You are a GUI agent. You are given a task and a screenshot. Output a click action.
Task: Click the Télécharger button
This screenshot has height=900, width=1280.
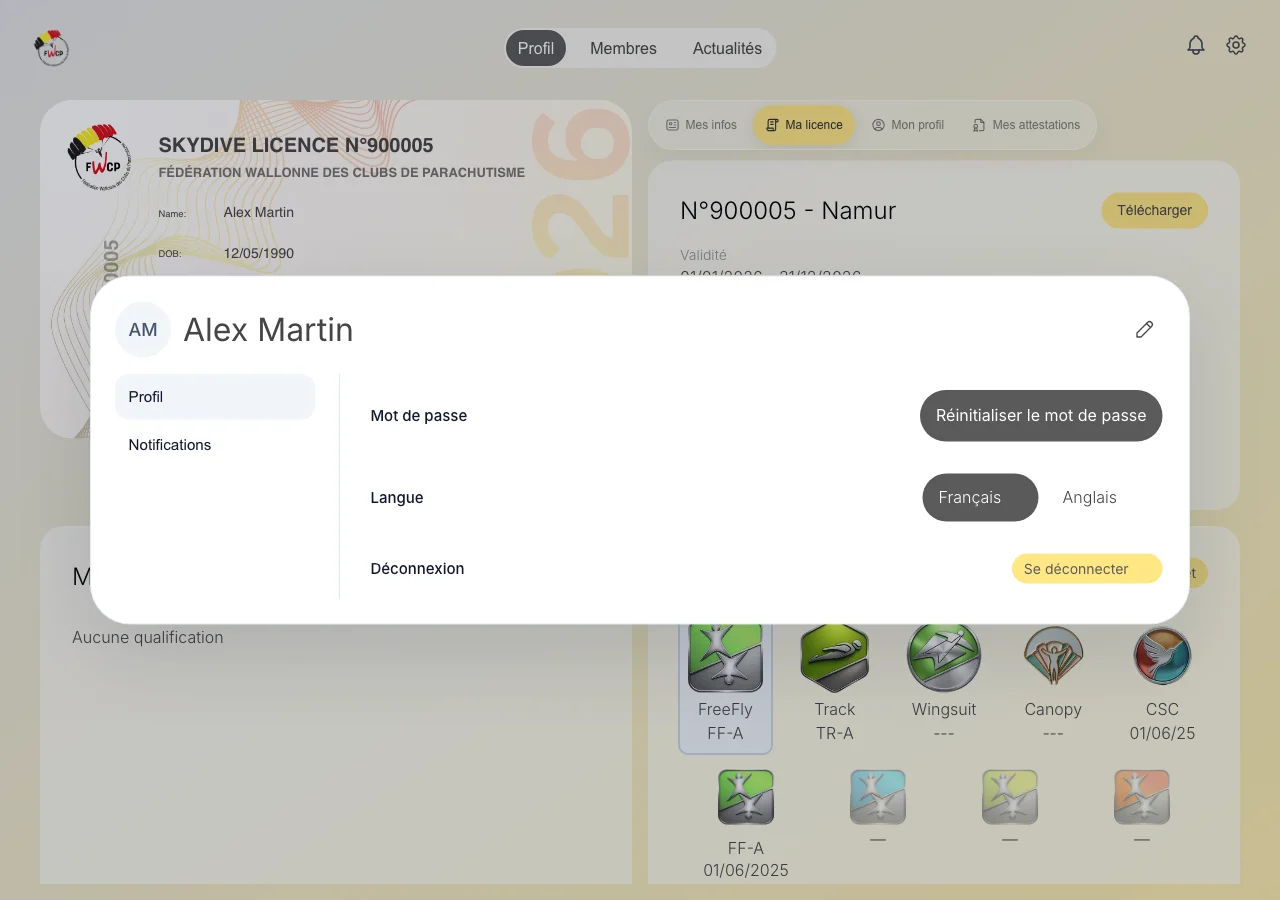tap(1155, 210)
